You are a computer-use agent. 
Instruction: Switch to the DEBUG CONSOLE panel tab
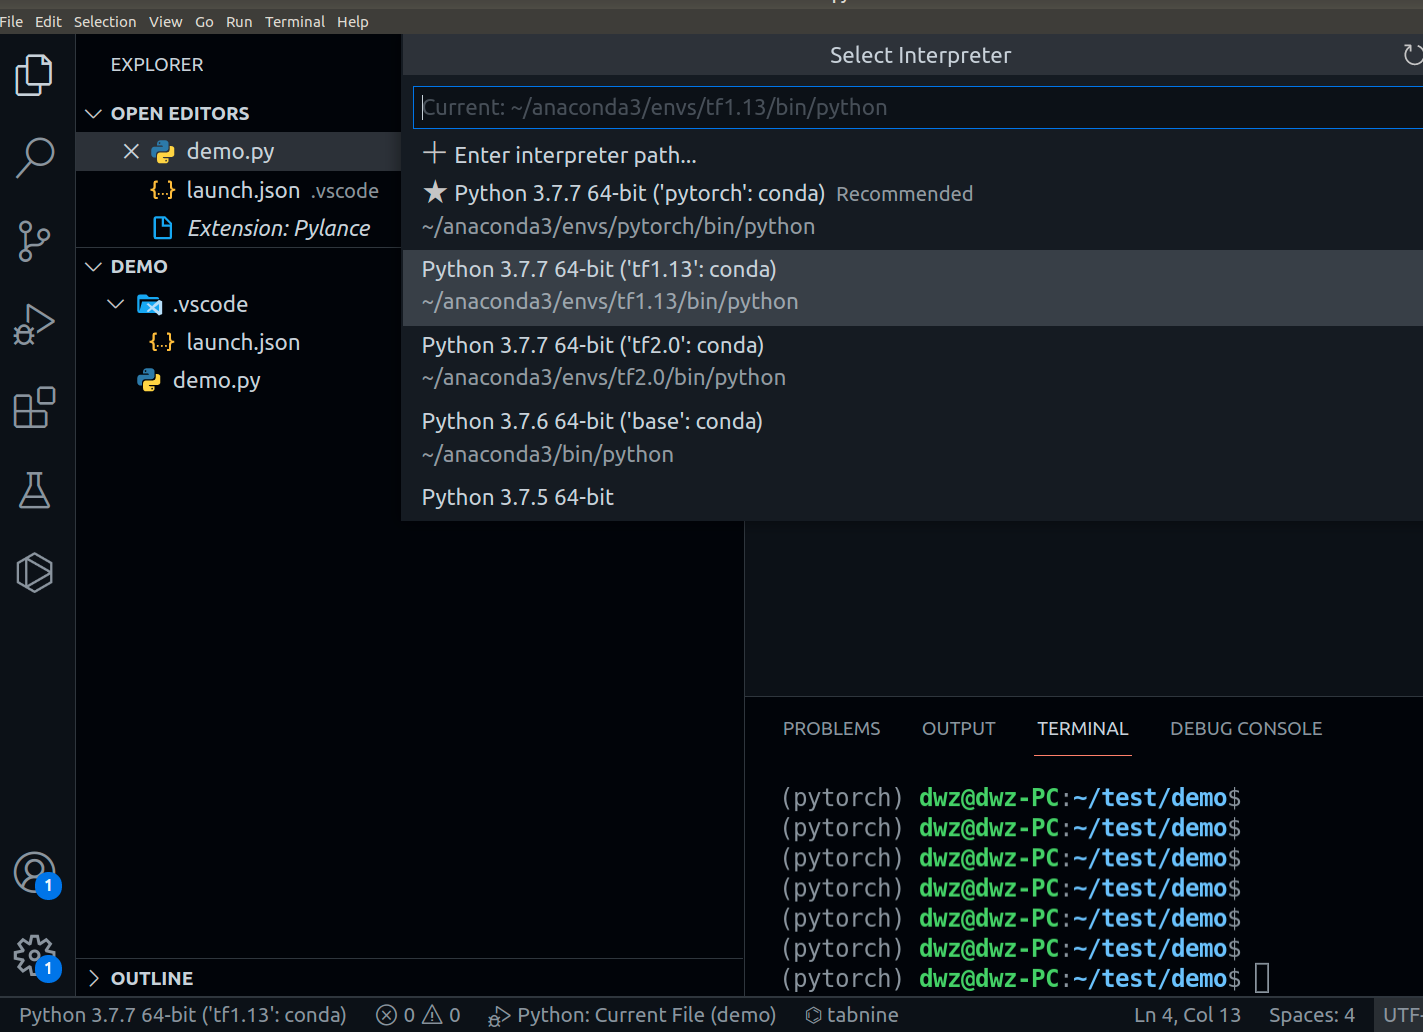click(x=1246, y=729)
